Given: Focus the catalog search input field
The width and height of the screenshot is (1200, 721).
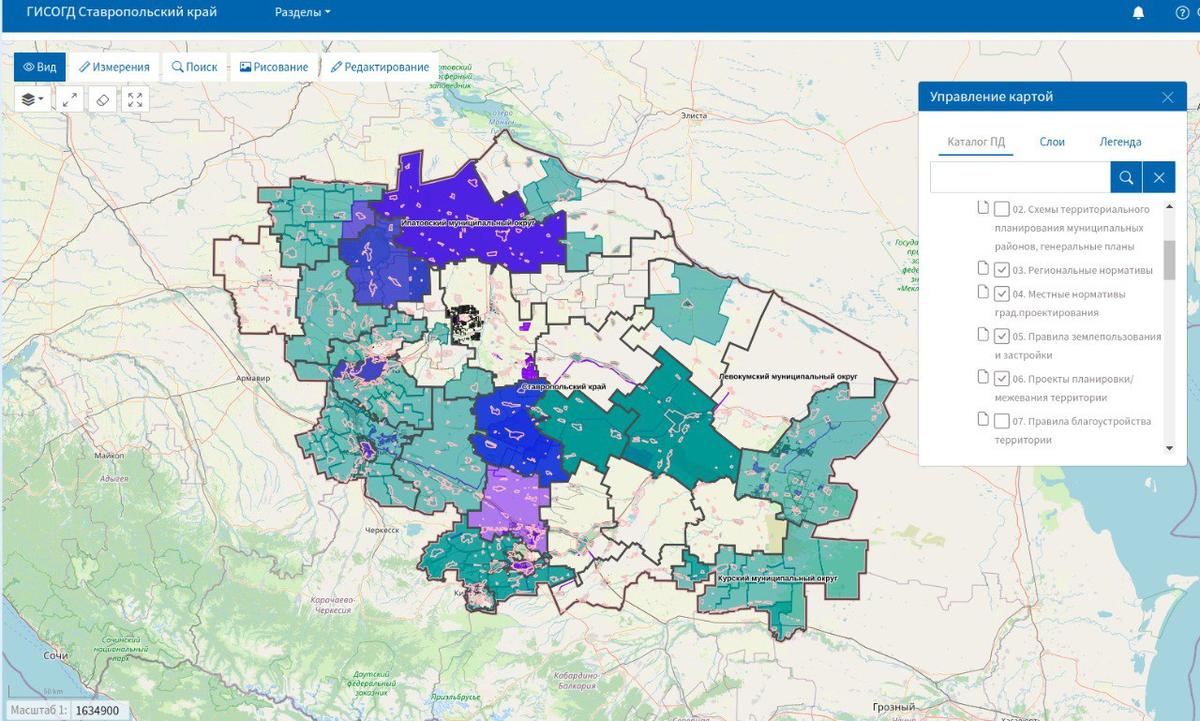Looking at the screenshot, I should [x=1019, y=177].
